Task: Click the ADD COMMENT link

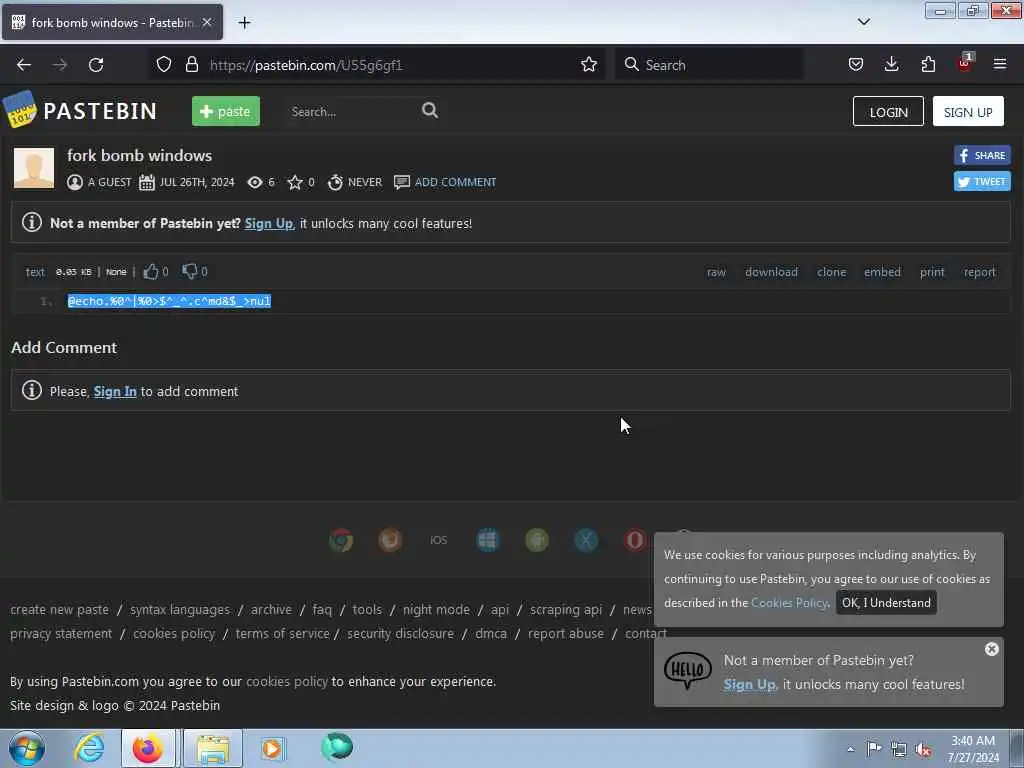Action: tap(455, 182)
